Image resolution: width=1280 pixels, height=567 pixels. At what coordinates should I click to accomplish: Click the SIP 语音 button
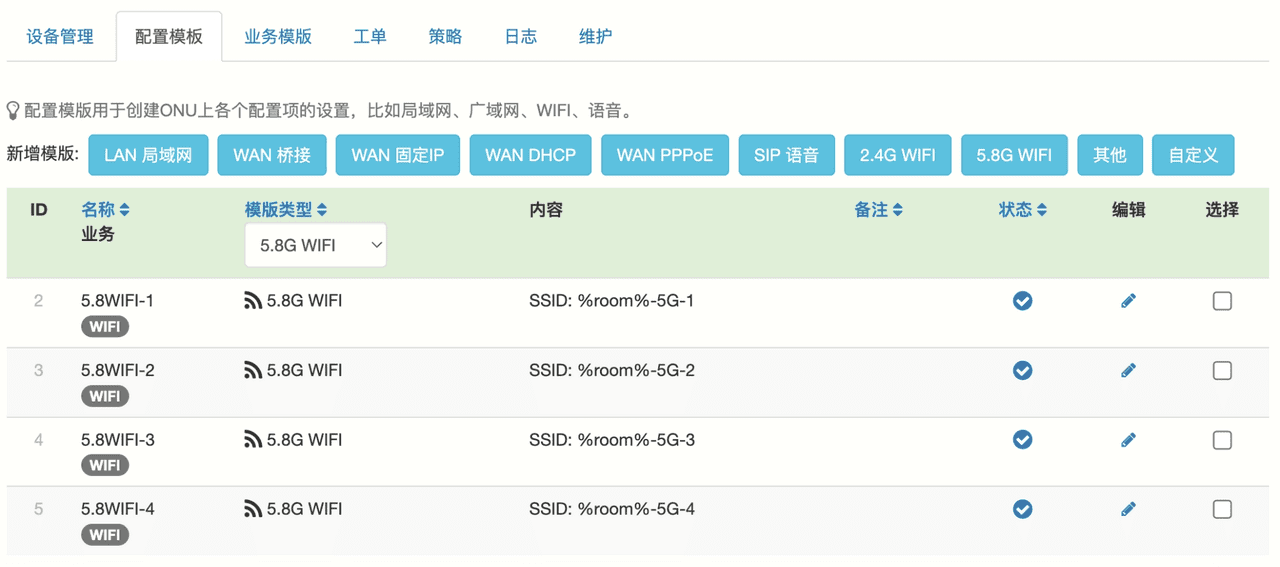click(x=786, y=155)
